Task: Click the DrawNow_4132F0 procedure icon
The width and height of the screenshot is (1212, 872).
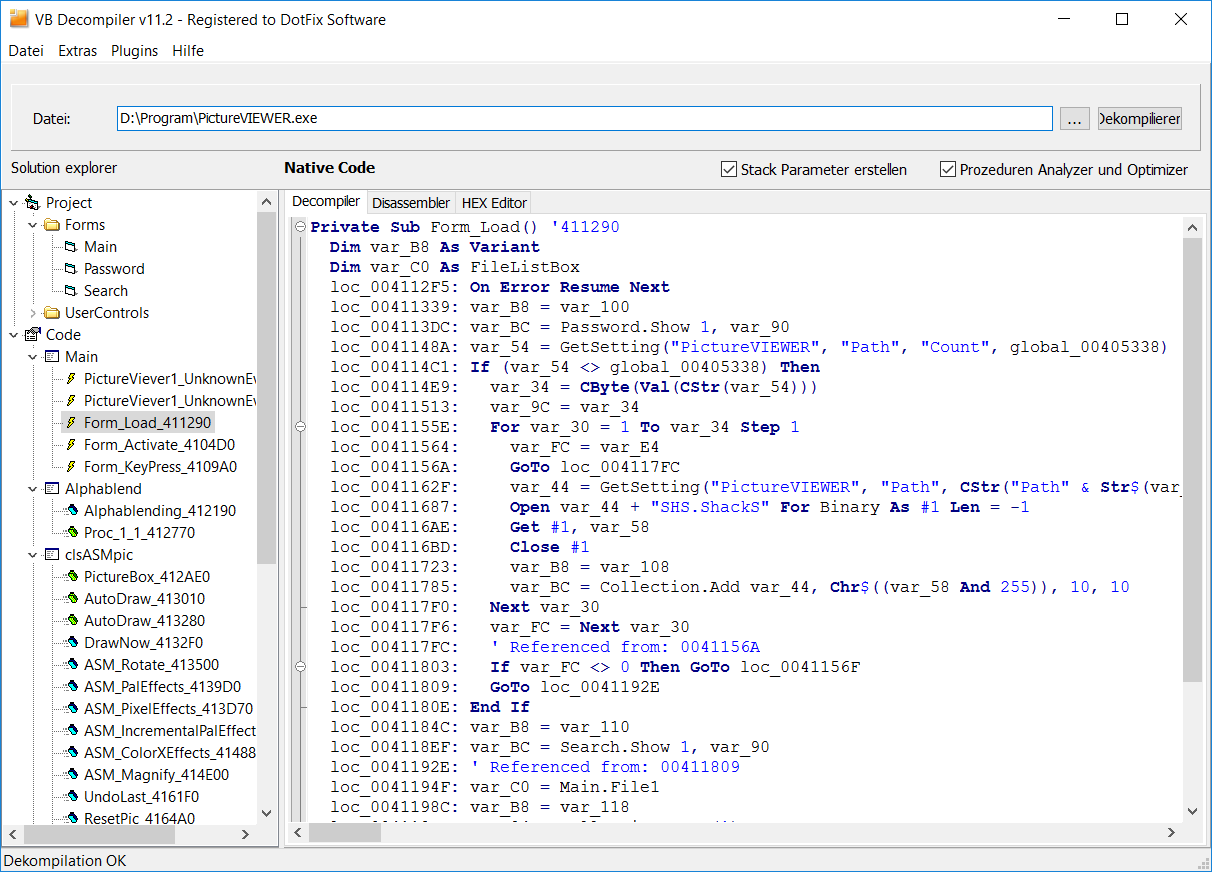Action: click(x=71, y=643)
